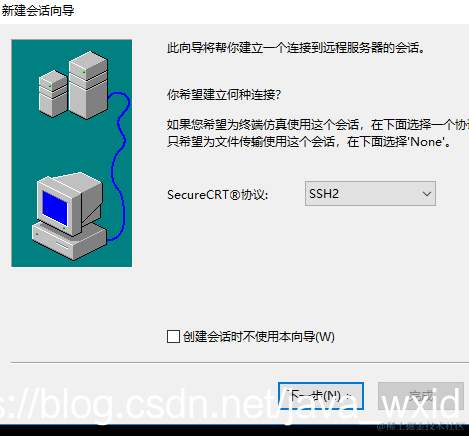469x436 pixels.
Task: Click the SecureCRT®协议 label
Action: [217, 194]
